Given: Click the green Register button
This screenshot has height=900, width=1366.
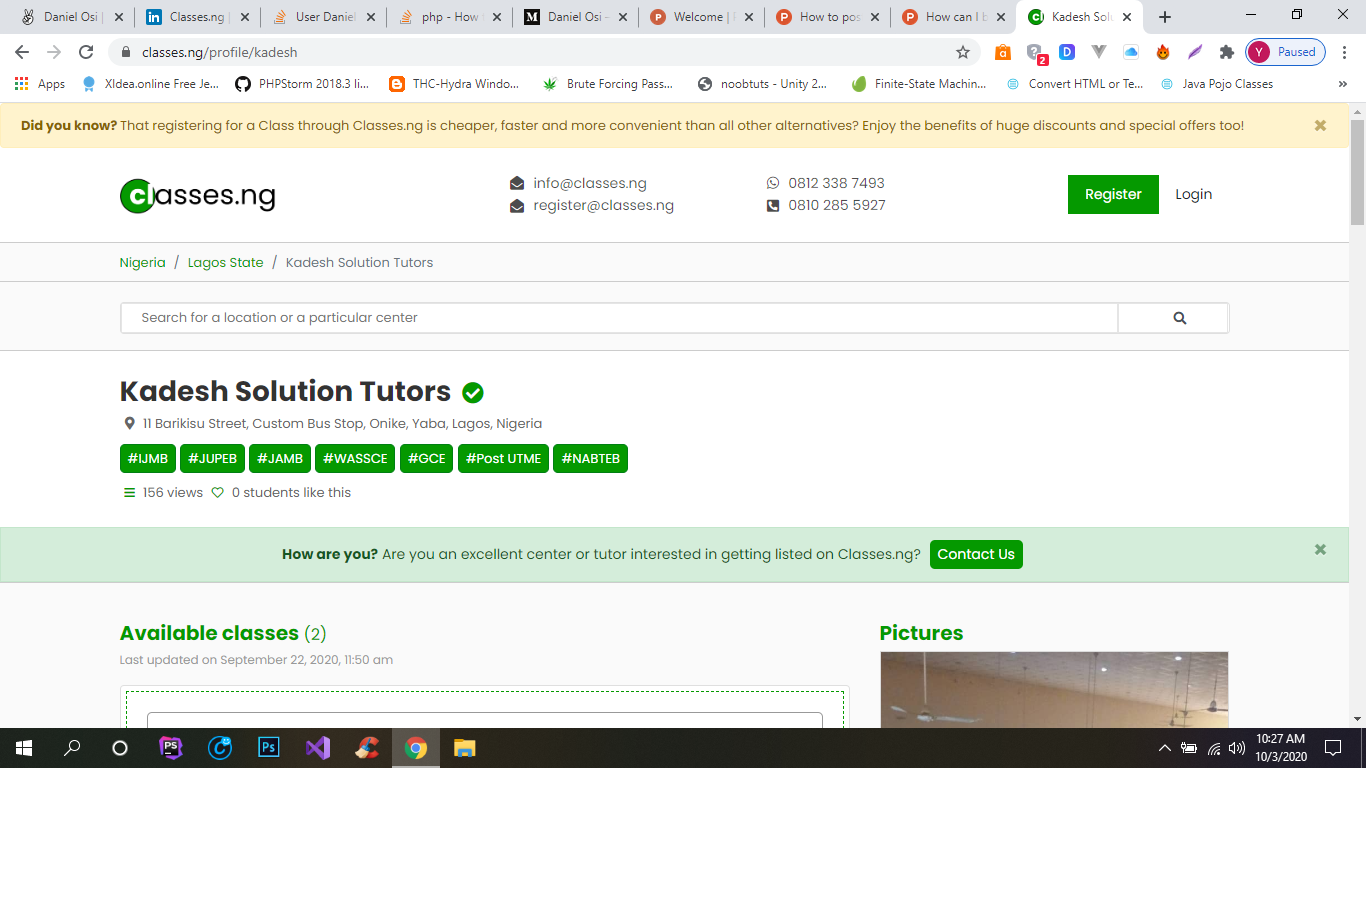Looking at the screenshot, I should 1112,195.
